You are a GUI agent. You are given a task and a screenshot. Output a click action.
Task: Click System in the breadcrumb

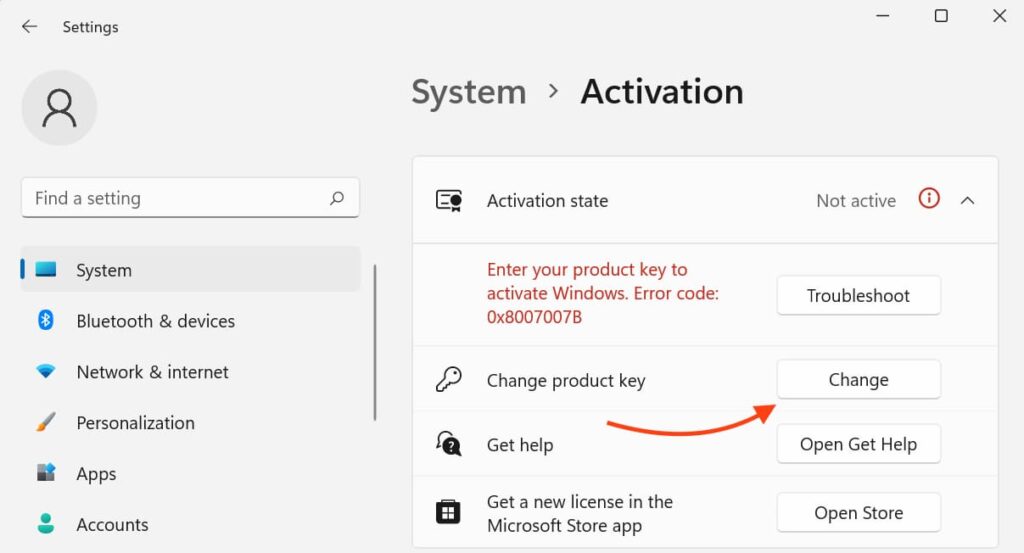[x=468, y=92]
